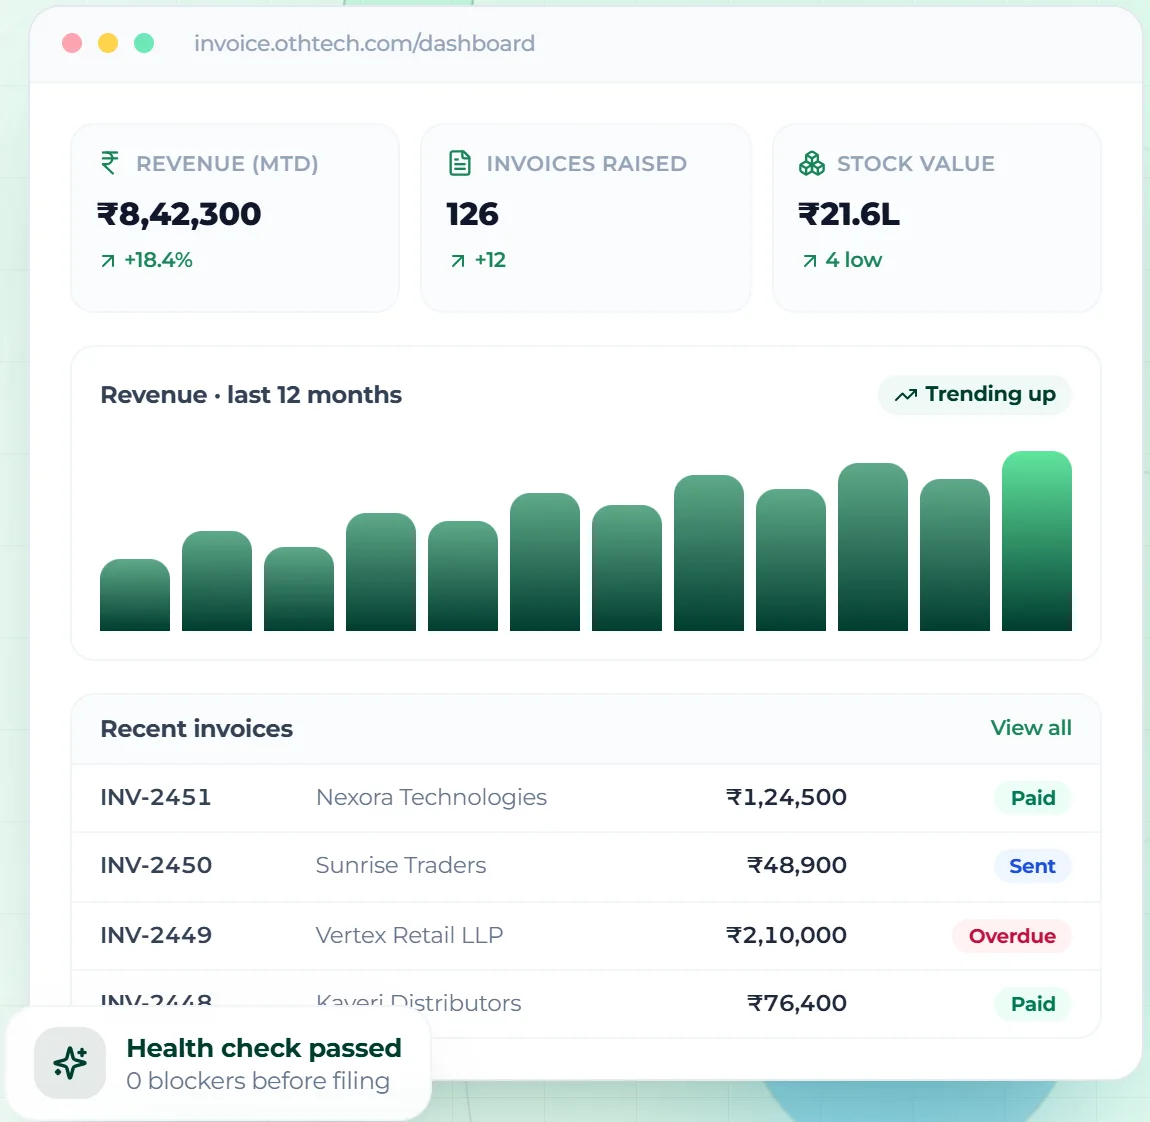This screenshot has width=1150, height=1122.
Task: Click the arrow icon next to 4 low
Action: (x=810, y=261)
